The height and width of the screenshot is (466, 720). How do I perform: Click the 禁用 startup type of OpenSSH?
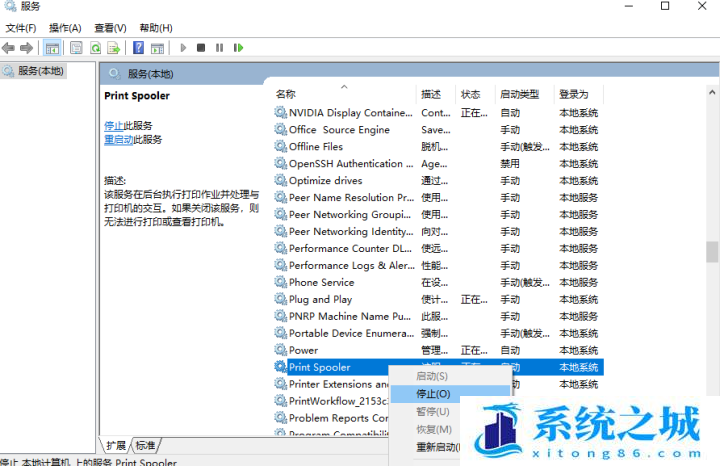[510, 163]
